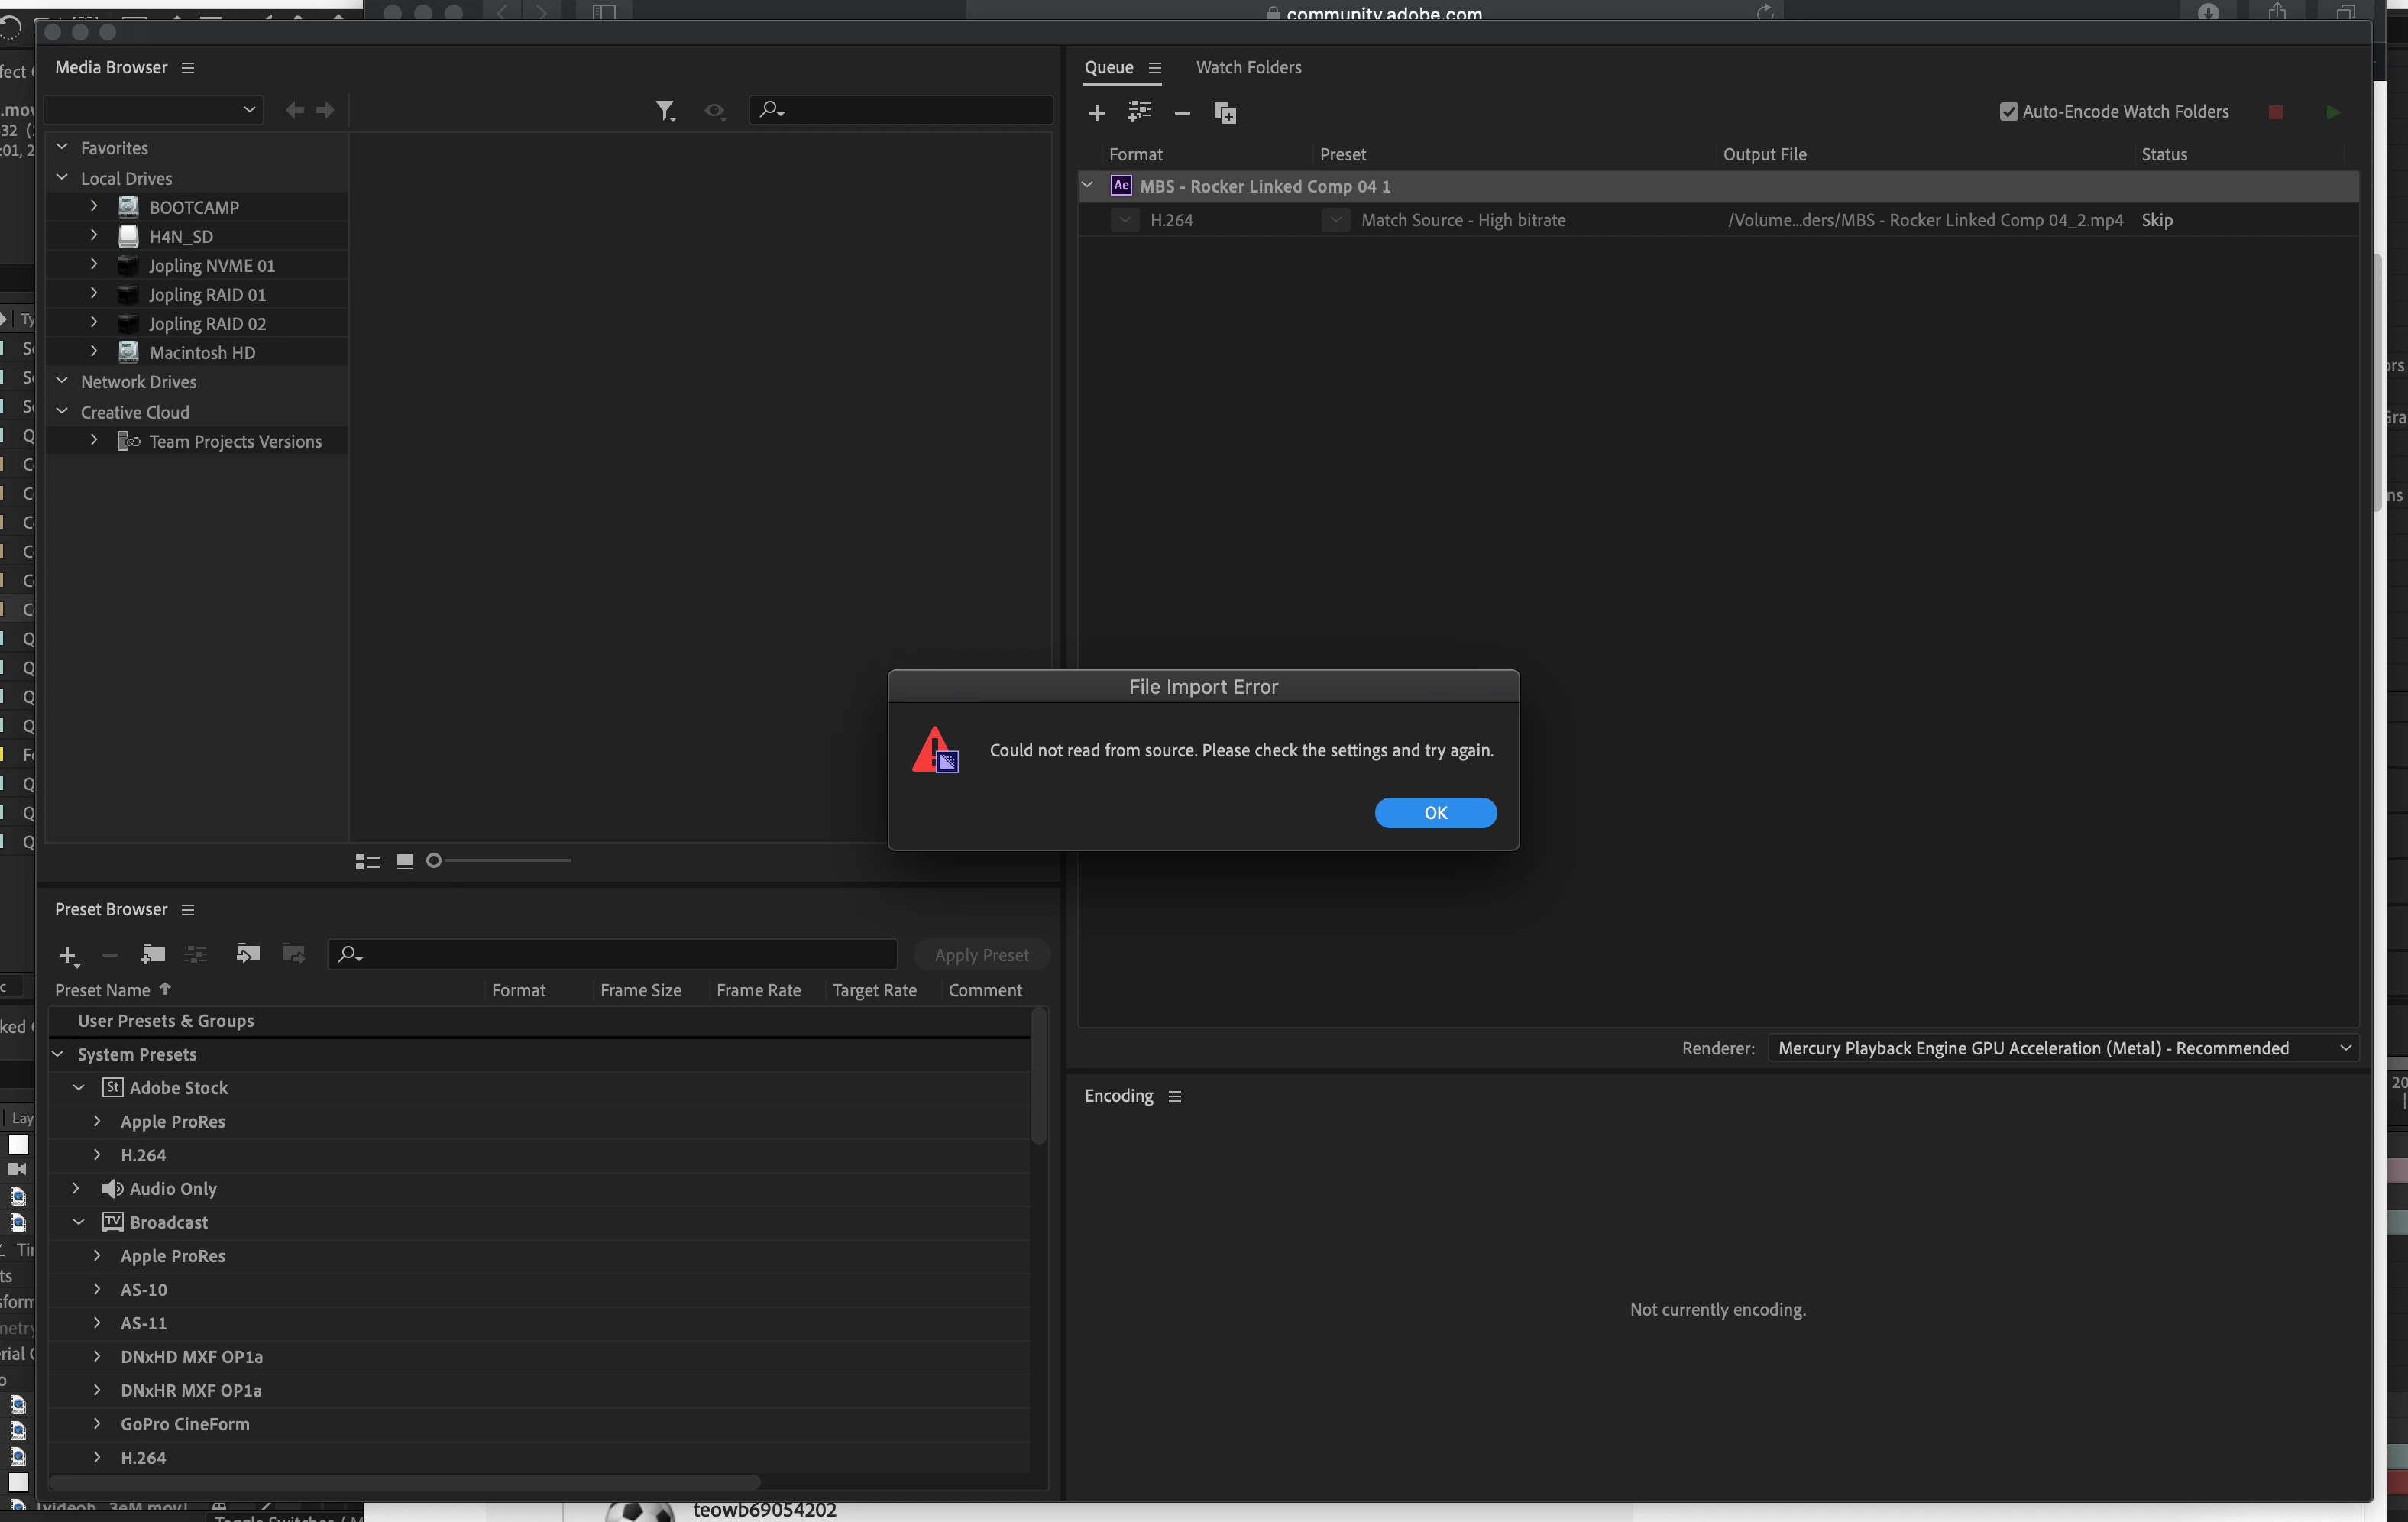The image size is (2408, 1522).
Task: Switch Media Browser to list view icon
Action: click(367, 861)
